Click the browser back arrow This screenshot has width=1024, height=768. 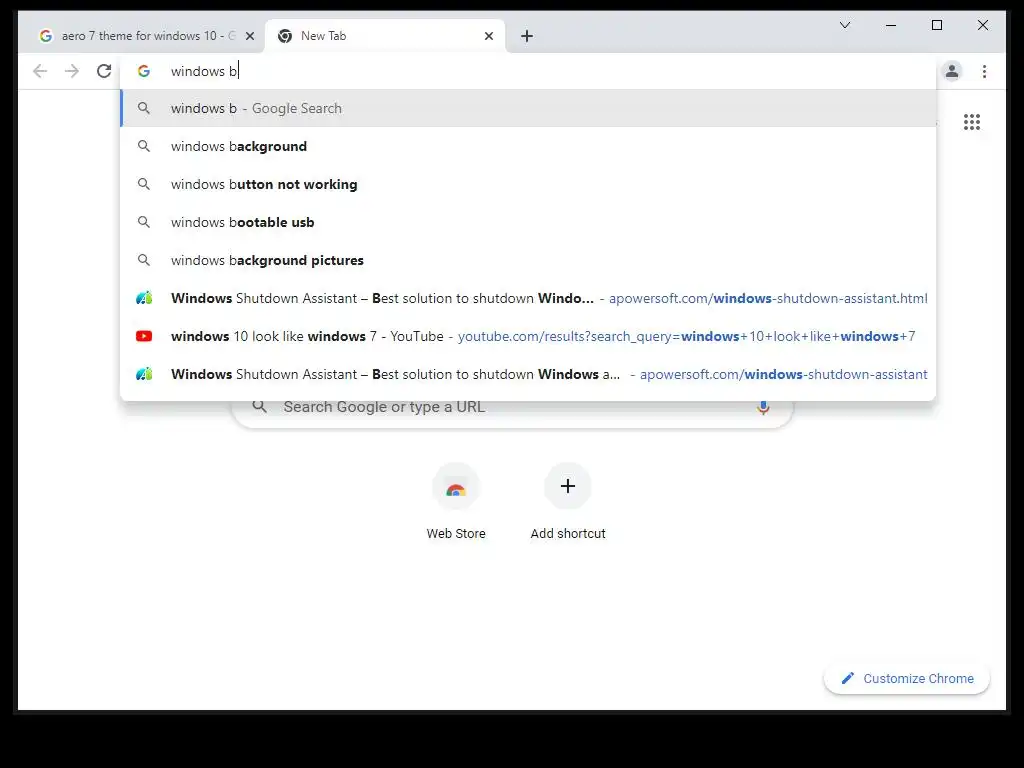40,71
